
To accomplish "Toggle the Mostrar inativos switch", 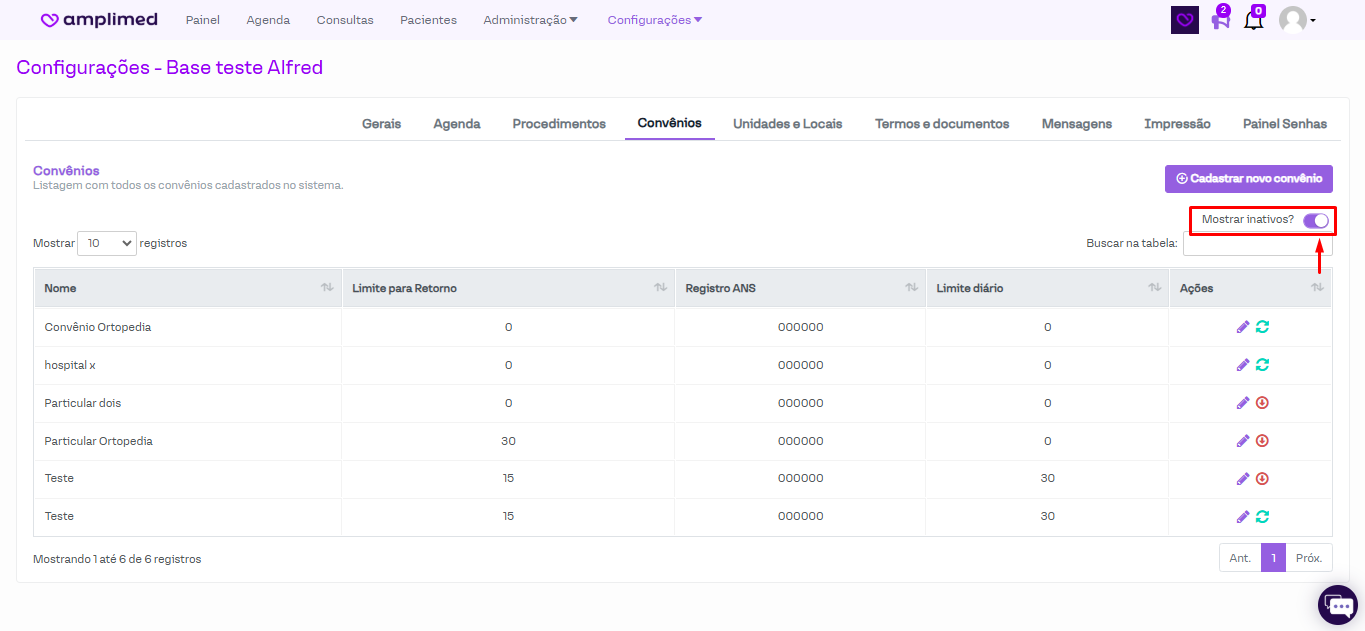I will (x=1315, y=220).
